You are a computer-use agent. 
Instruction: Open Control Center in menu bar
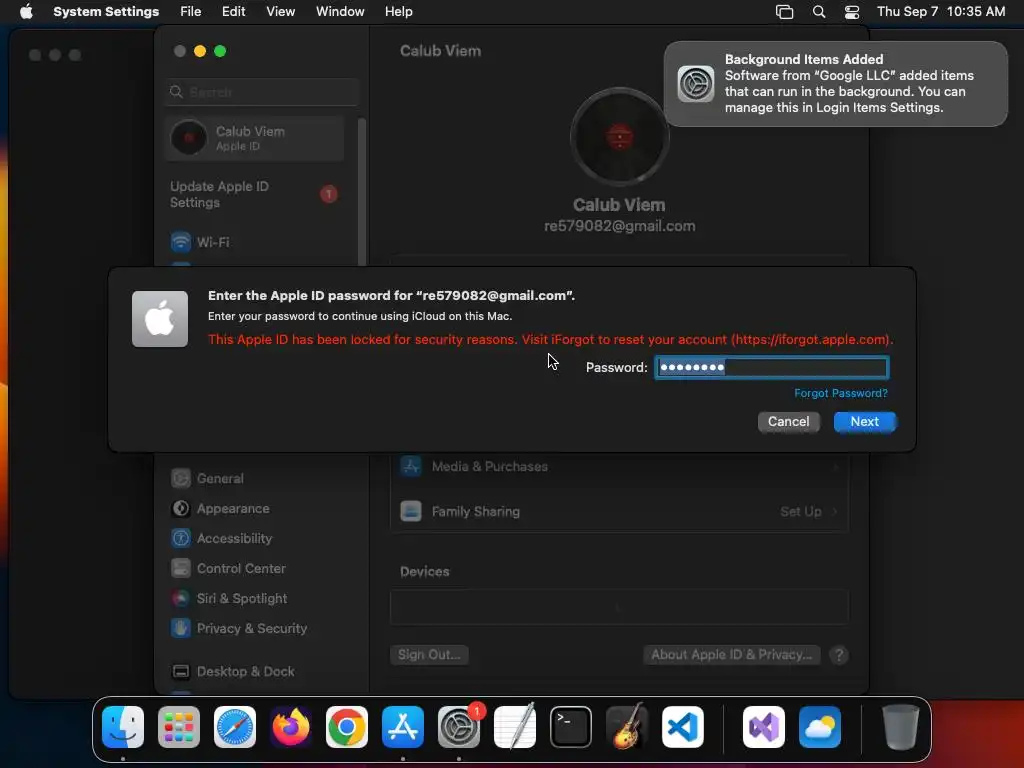coord(852,12)
